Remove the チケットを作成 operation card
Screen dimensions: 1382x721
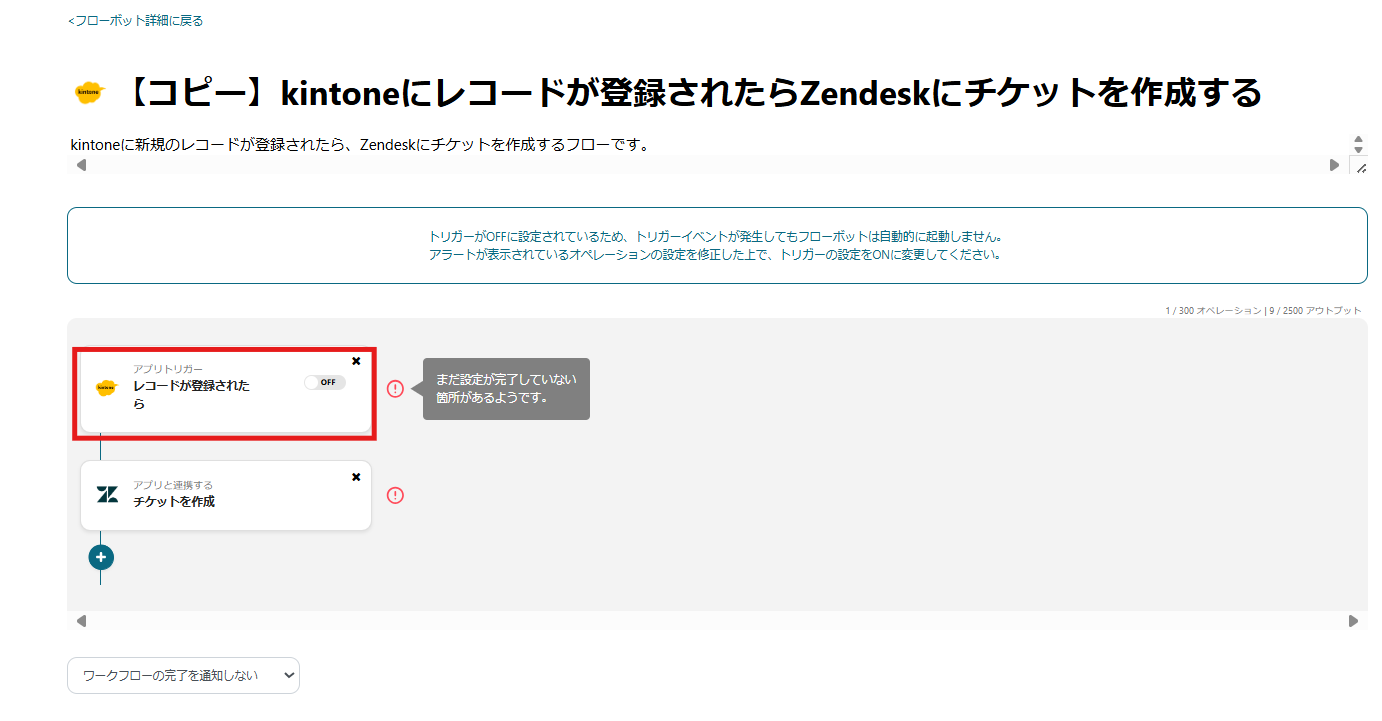[x=356, y=477]
